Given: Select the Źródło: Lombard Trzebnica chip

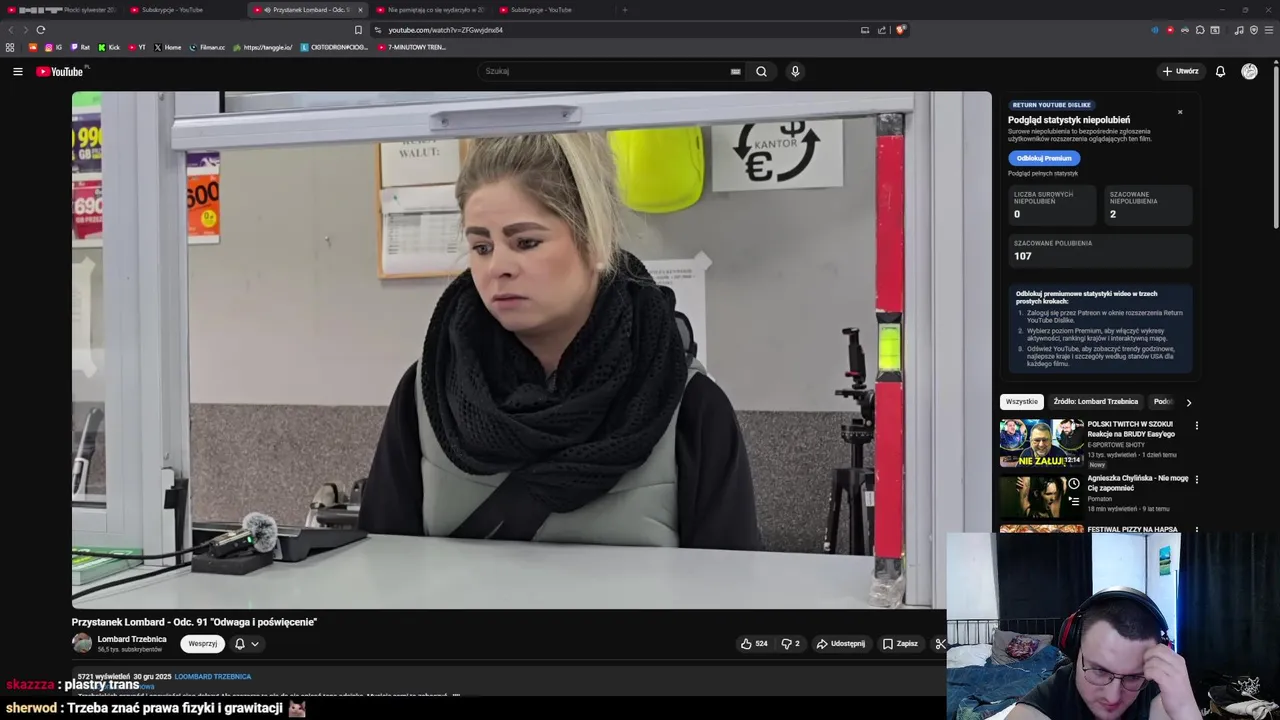Looking at the screenshot, I should click(1096, 402).
